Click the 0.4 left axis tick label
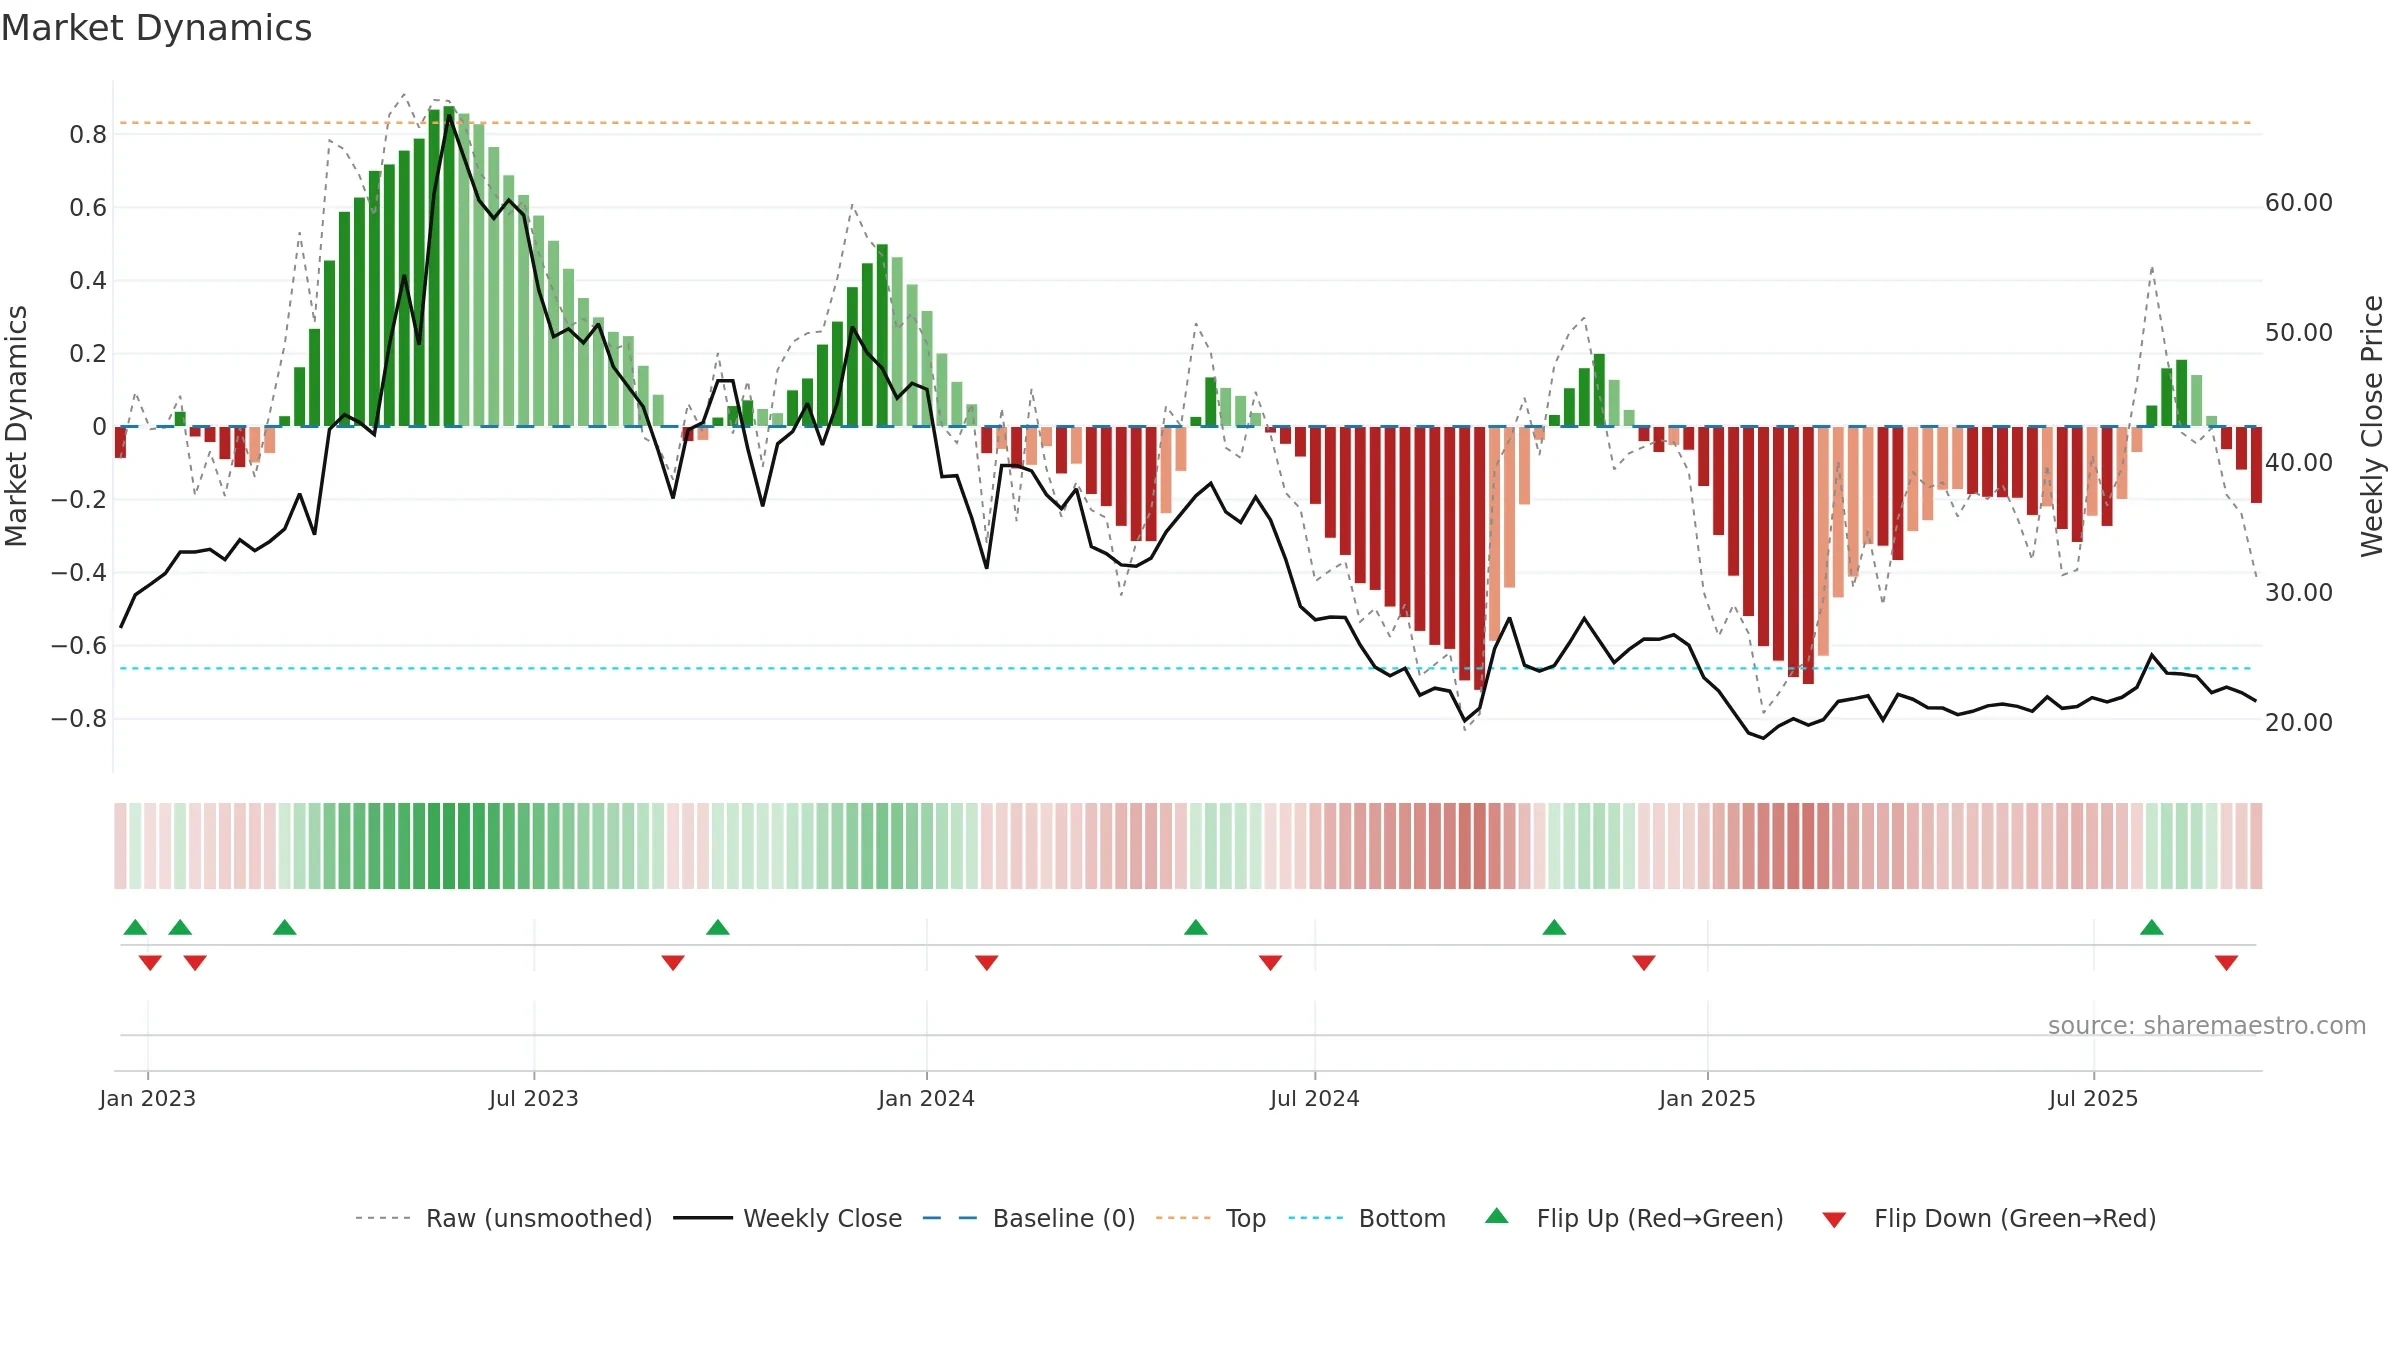 (x=88, y=281)
